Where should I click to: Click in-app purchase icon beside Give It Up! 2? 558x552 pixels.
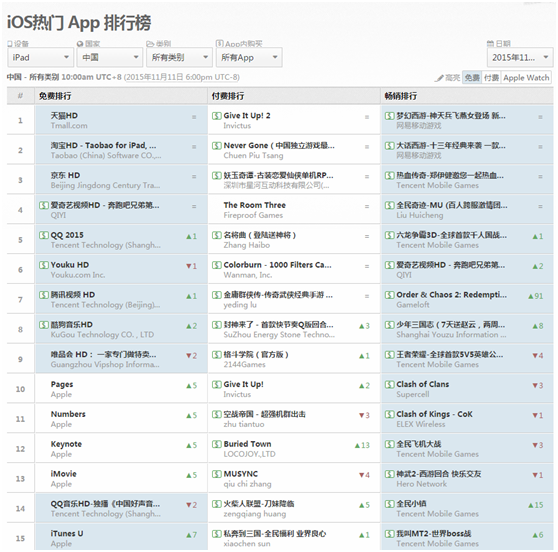[216, 116]
